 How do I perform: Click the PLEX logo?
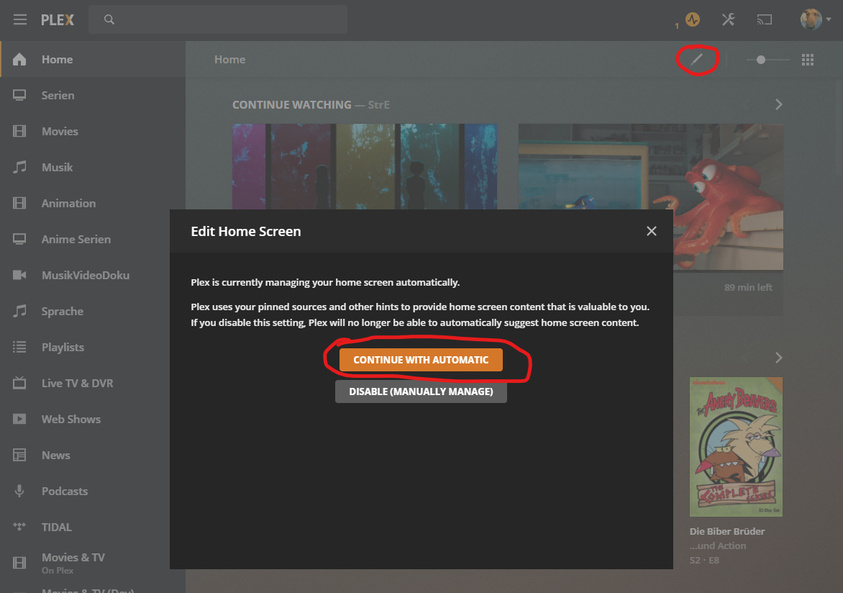(58, 20)
